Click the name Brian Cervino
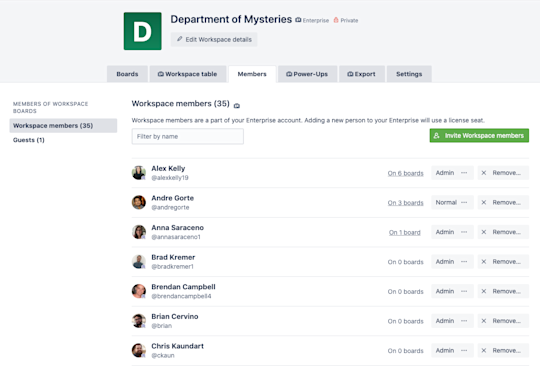The height and width of the screenshot is (367, 540). click(x=175, y=316)
